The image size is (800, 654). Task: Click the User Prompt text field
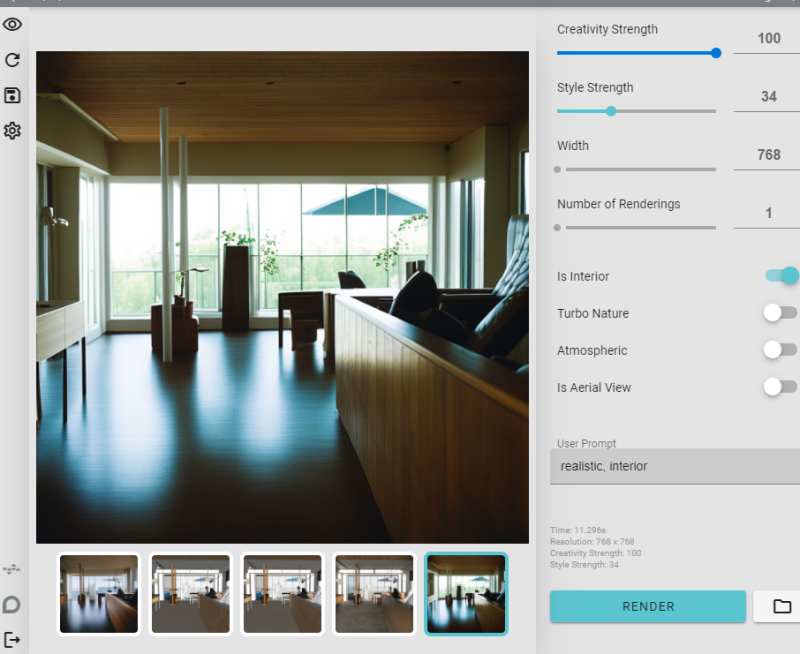coord(675,466)
